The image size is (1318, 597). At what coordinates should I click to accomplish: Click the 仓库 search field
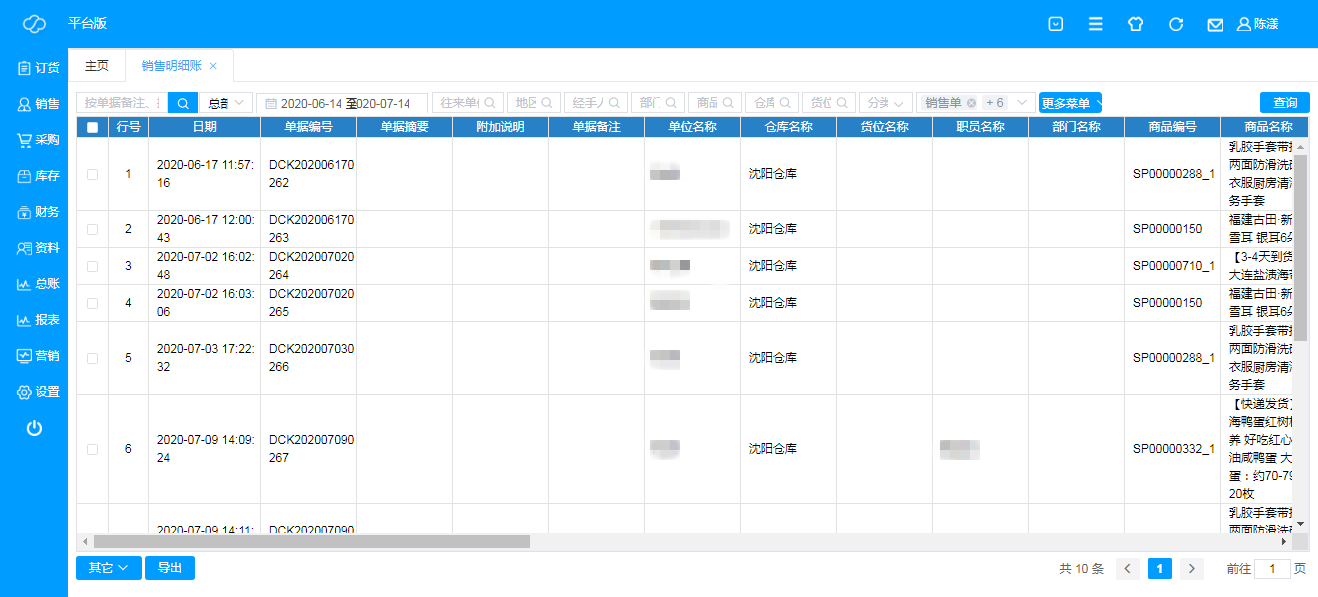click(x=772, y=103)
